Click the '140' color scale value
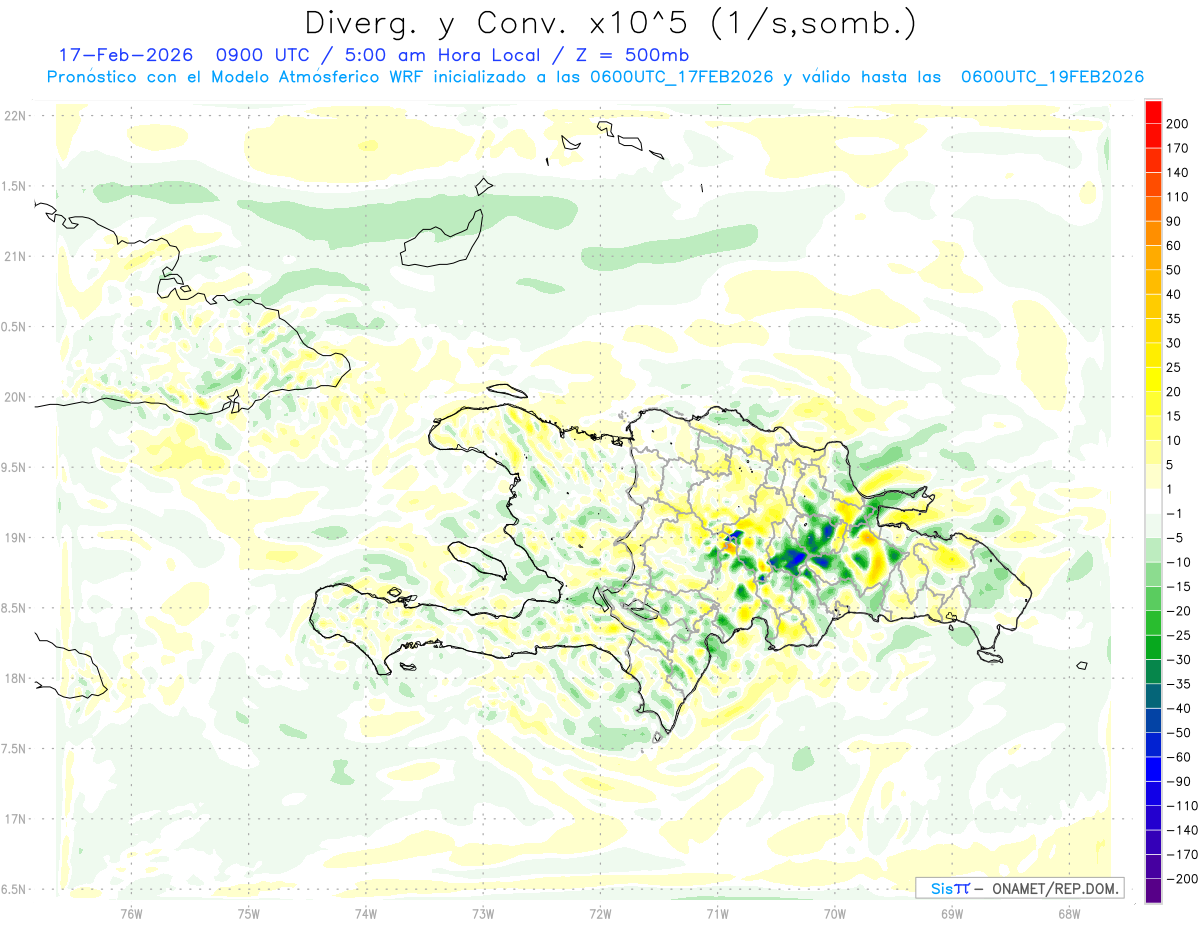The image size is (1200, 927). [x=1179, y=173]
